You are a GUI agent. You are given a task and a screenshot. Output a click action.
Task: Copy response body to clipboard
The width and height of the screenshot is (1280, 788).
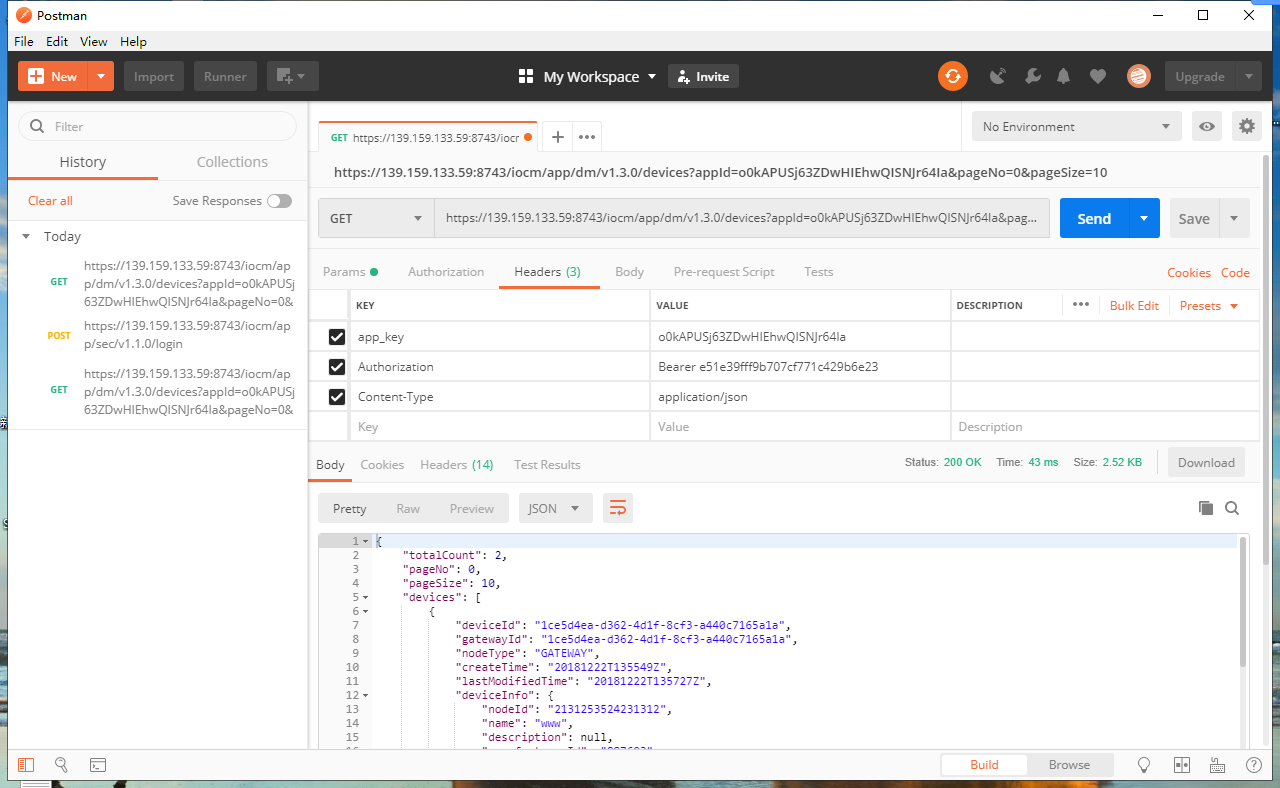point(1206,508)
